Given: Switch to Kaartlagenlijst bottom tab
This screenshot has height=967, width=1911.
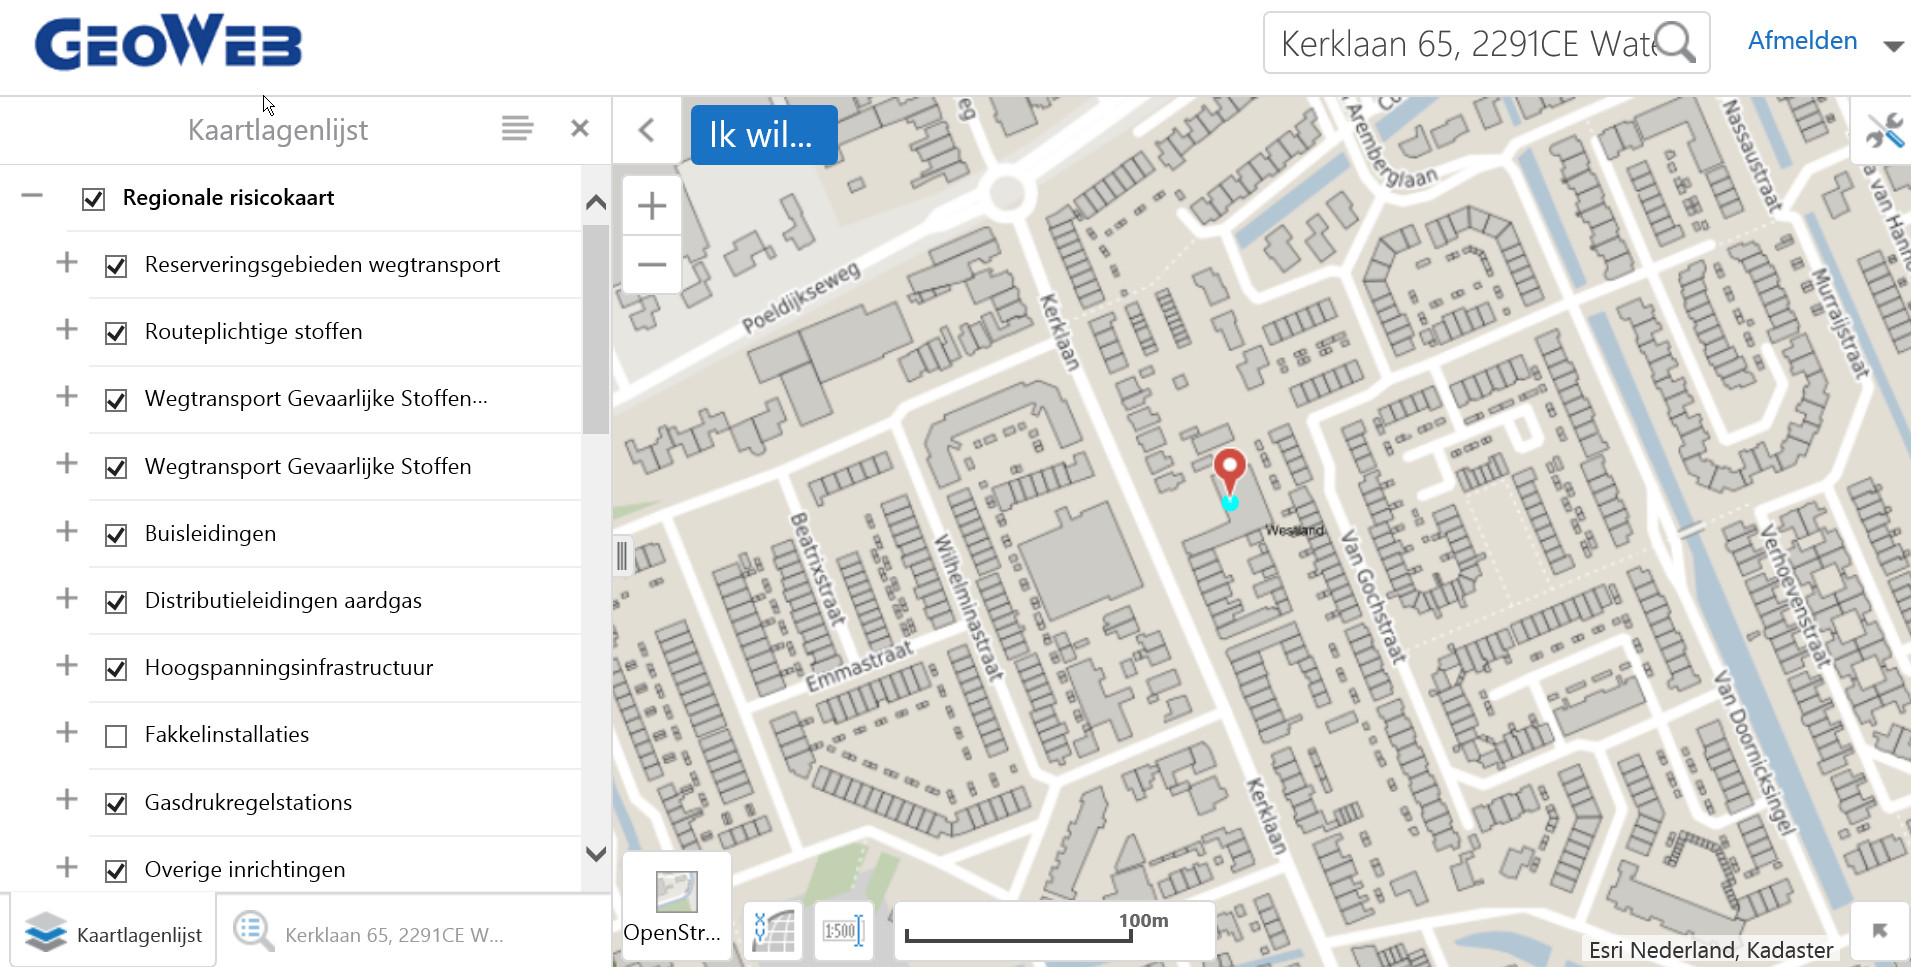Looking at the screenshot, I should pyautogui.click(x=113, y=931).
